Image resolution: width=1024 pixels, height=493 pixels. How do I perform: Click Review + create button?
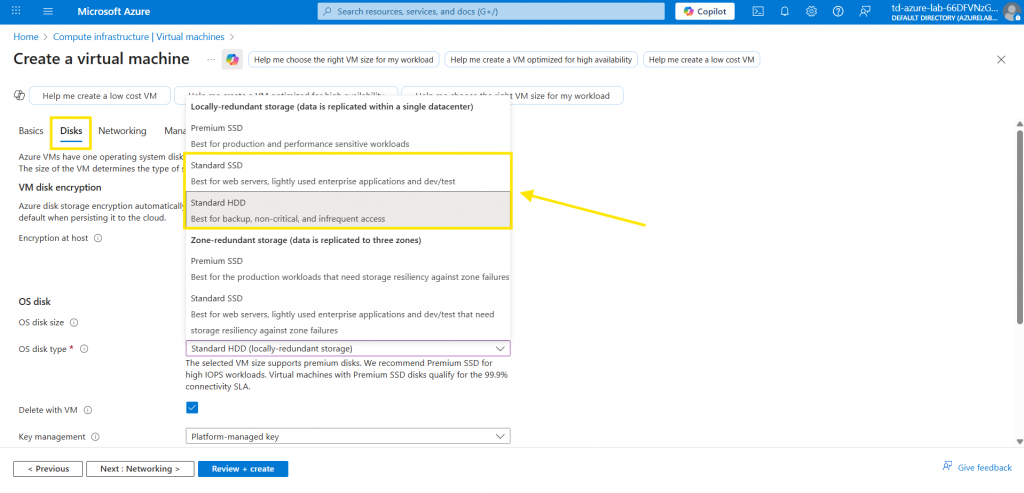click(x=243, y=469)
